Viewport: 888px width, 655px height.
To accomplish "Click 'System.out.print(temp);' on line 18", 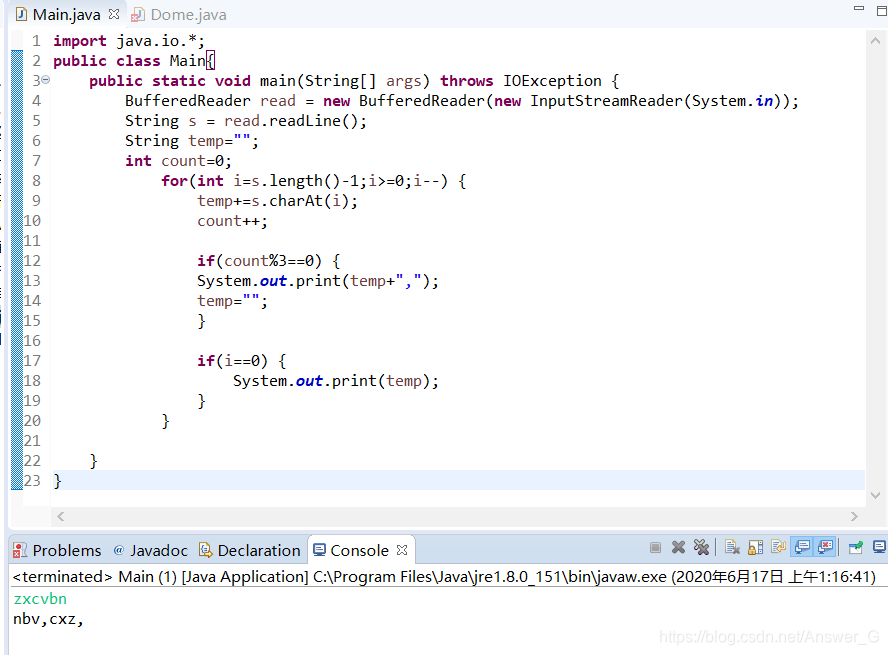I will 336,380.
